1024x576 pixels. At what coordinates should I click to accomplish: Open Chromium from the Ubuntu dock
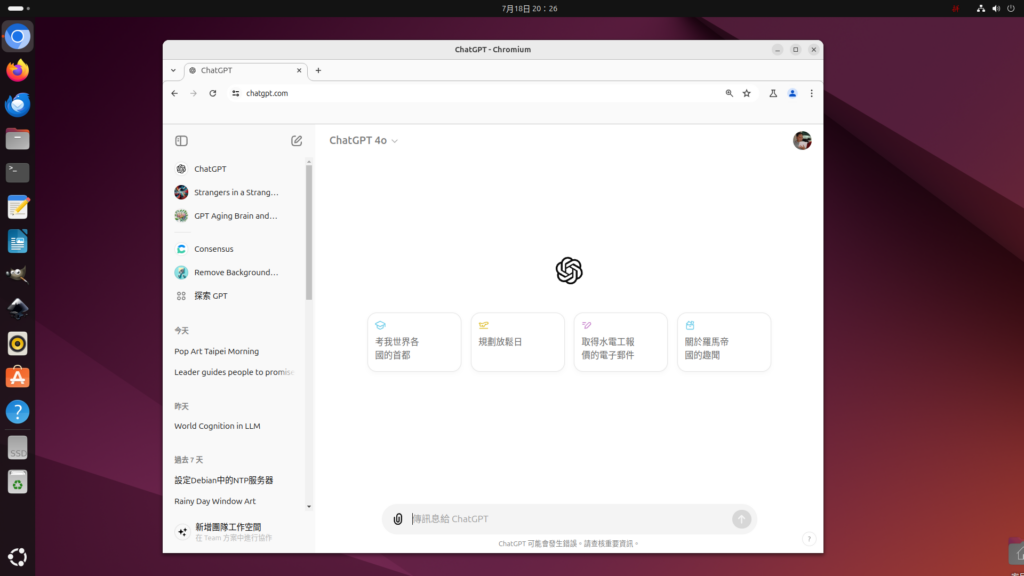click(x=18, y=37)
